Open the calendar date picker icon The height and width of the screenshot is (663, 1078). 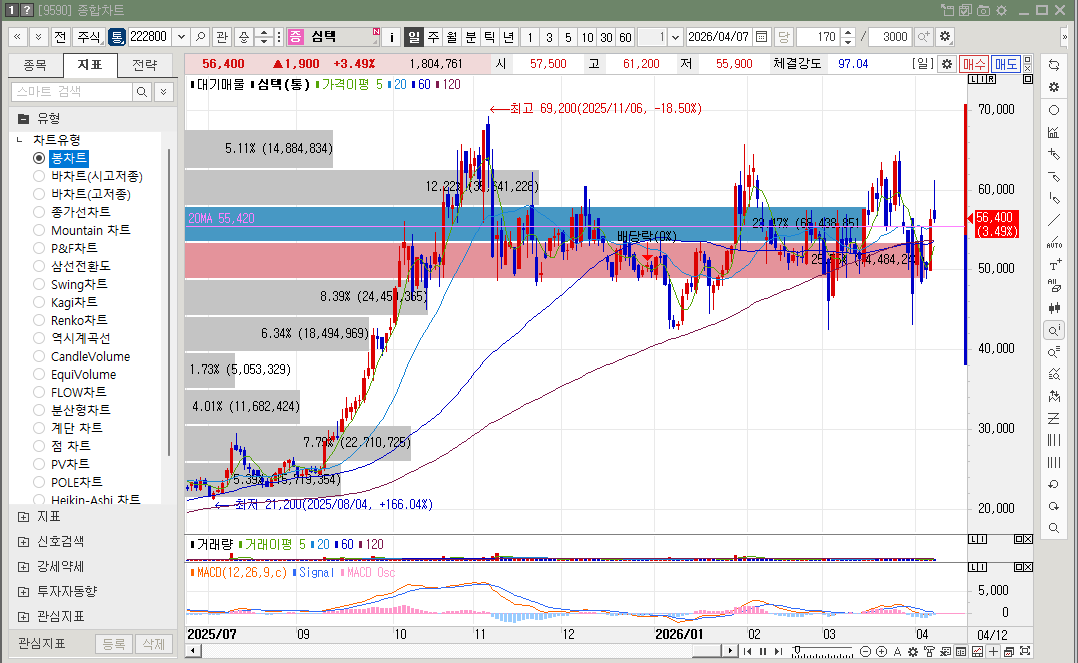pos(761,36)
